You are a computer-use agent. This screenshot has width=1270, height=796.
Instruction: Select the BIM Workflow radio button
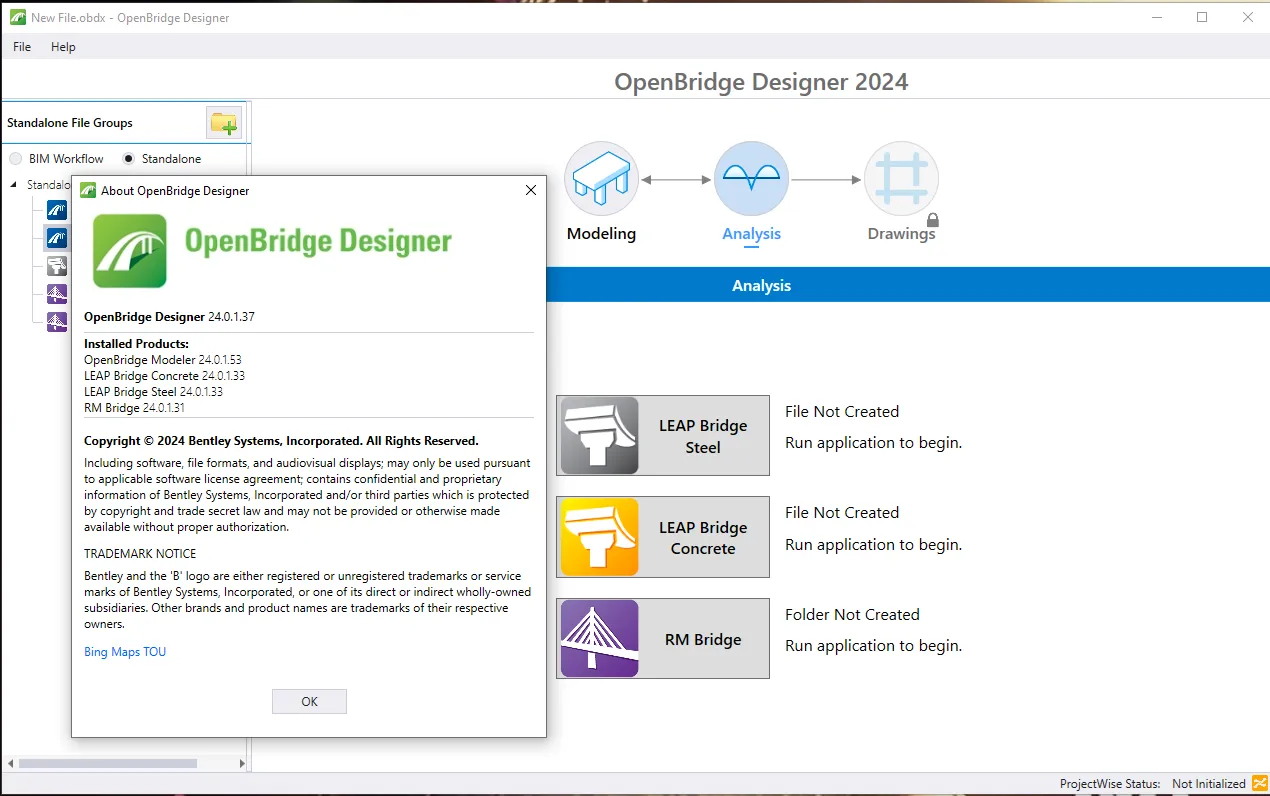16,159
